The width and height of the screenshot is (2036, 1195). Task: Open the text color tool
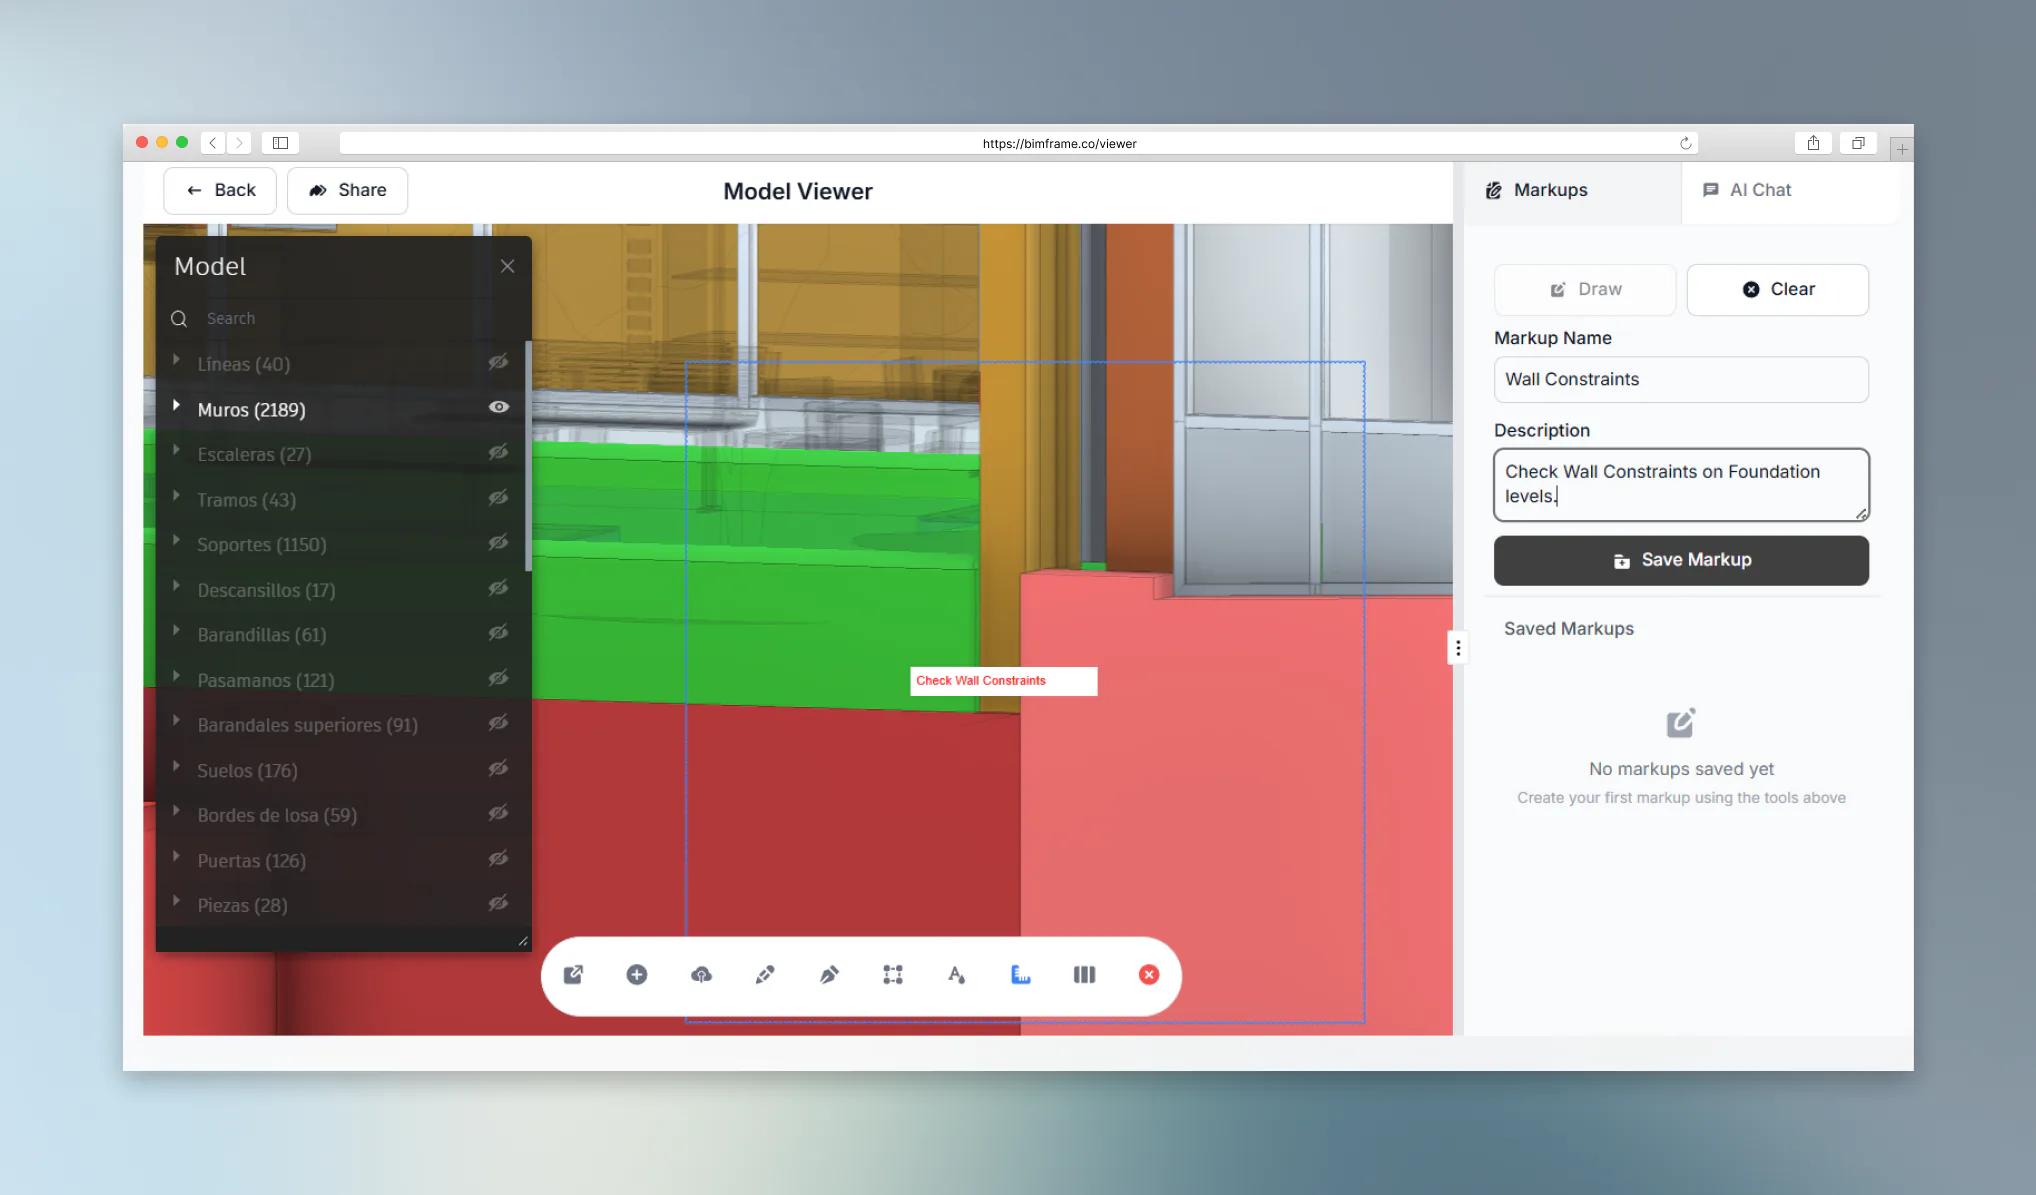(x=957, y=975)
